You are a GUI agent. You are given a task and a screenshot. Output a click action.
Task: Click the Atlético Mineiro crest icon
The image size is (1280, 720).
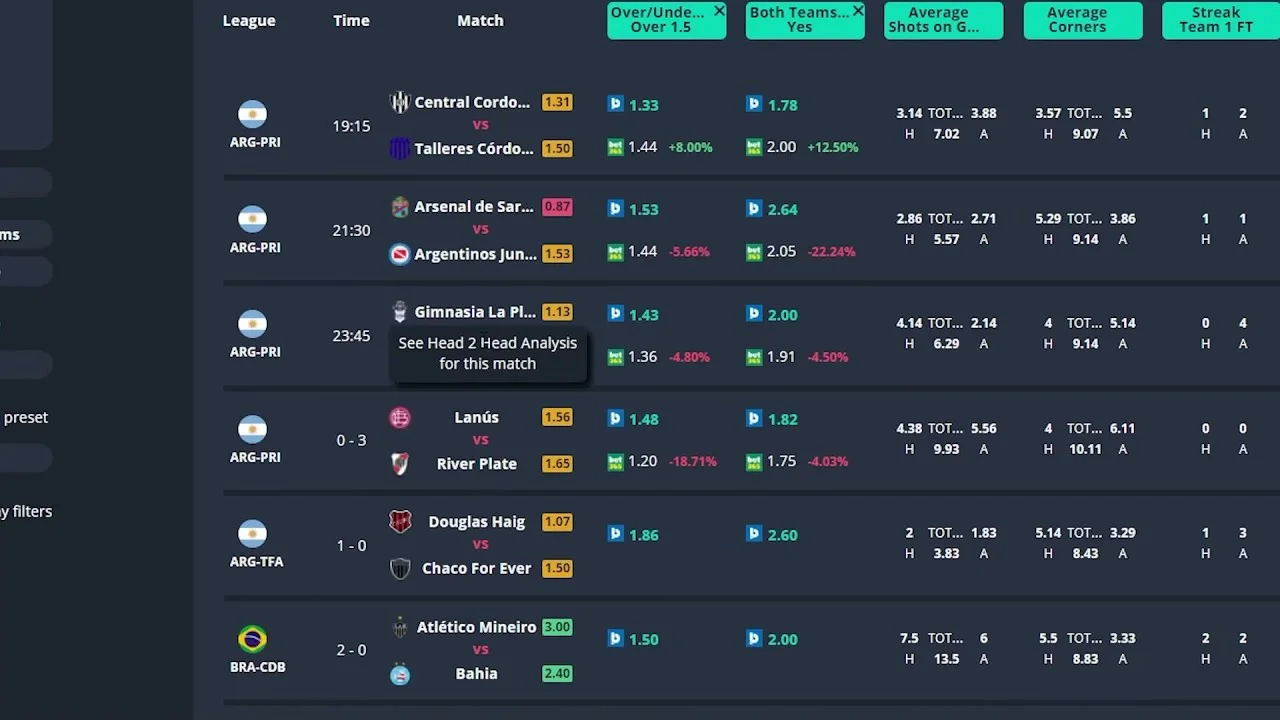(x=400, y=627)
